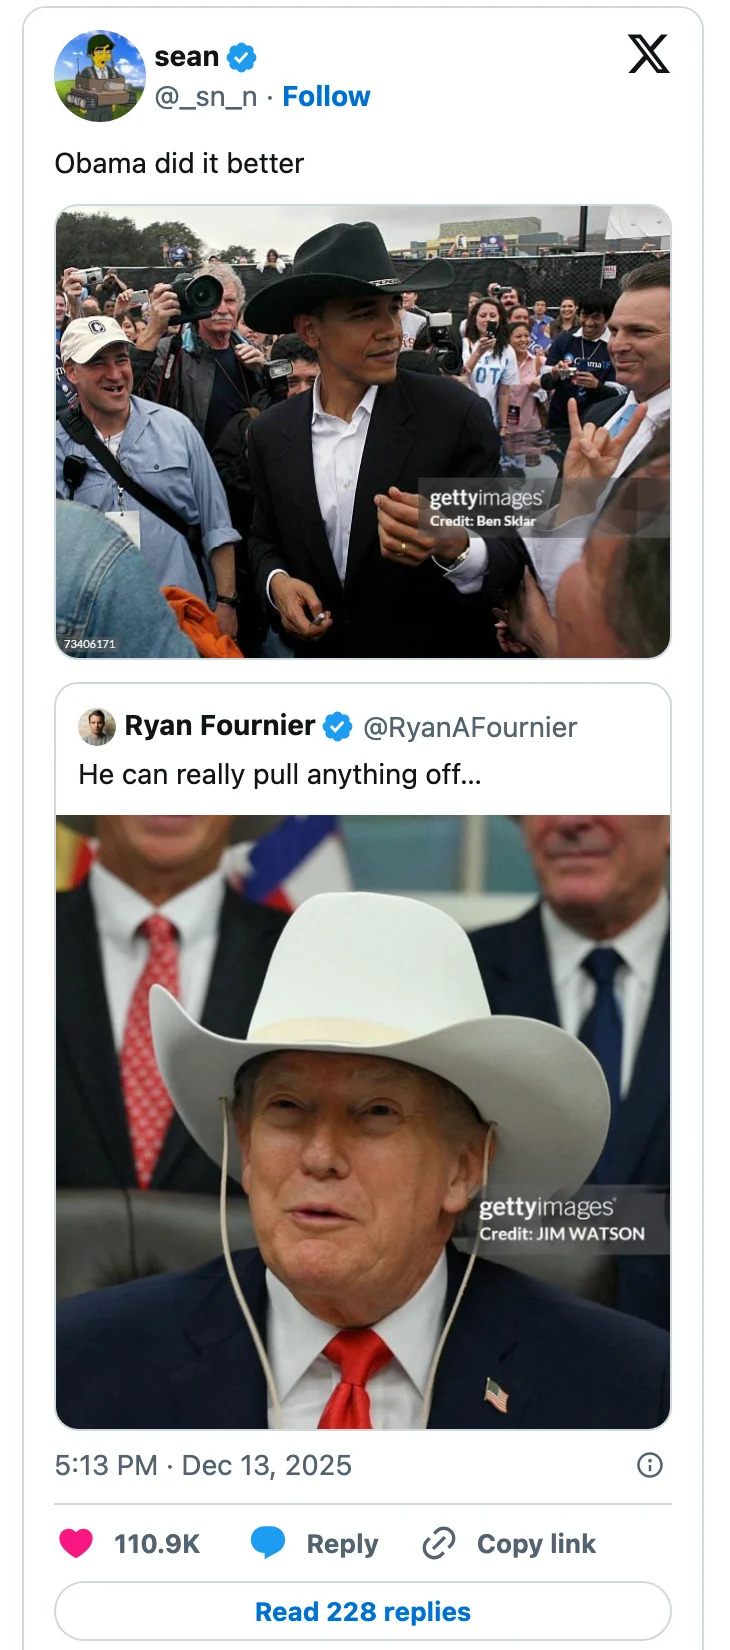730x1650 pixels.
Task: Open the @RyanAFournier handle in the quoted post
Action: tap(470, 727)
